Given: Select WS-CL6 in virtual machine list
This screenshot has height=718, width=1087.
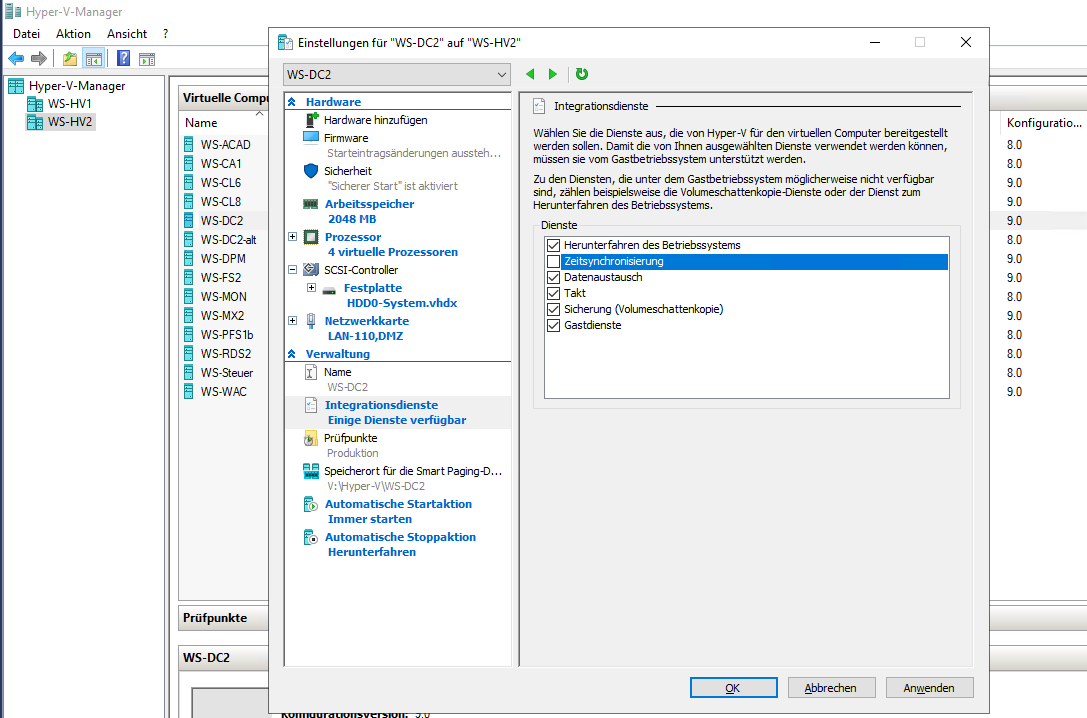Looking at the screenshot, I should [x=220, y=182].
